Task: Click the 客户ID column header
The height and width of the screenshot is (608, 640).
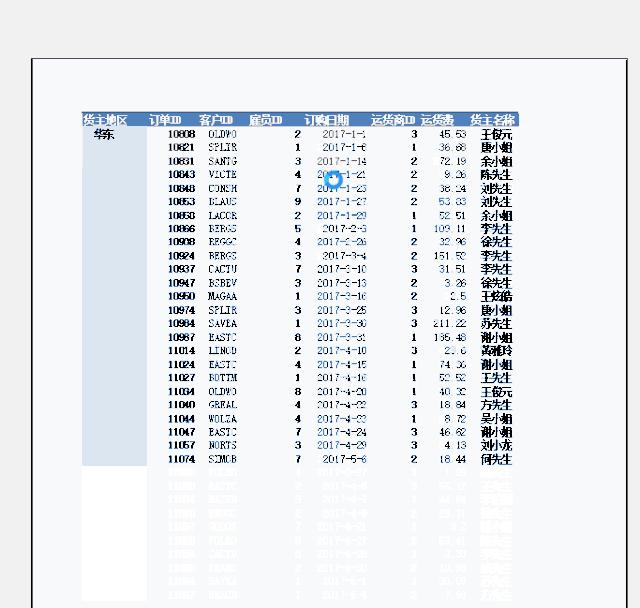Action: pyautogui.click(x=216, y=120)
